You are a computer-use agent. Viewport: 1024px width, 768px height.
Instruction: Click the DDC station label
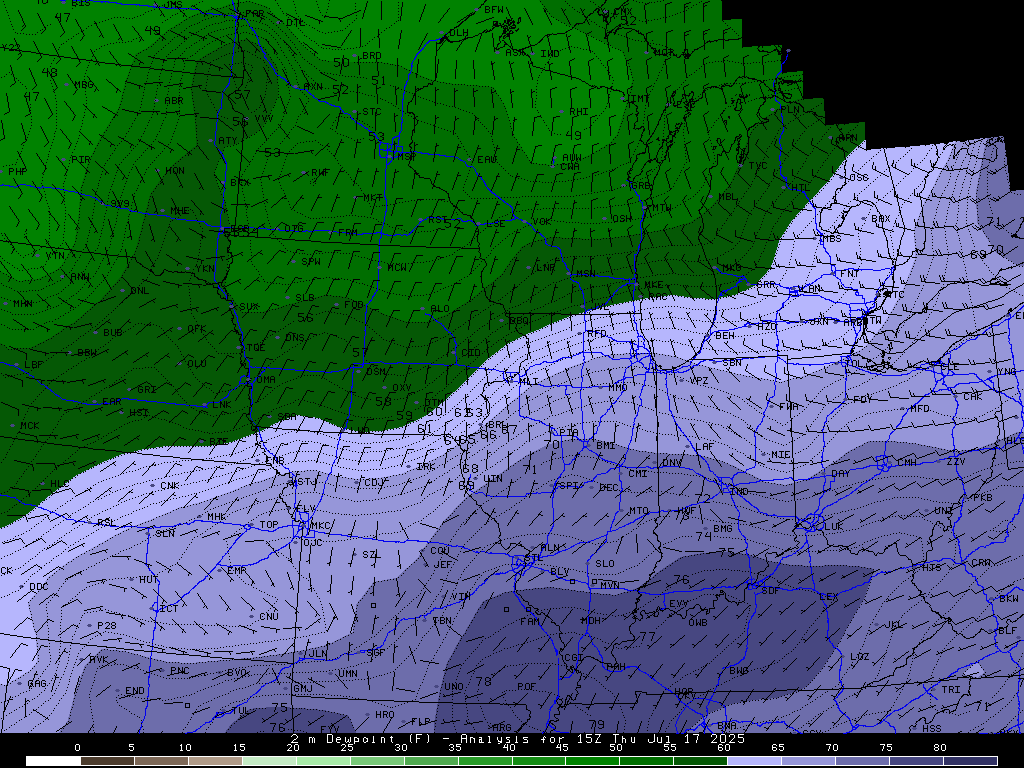[39, 586]
